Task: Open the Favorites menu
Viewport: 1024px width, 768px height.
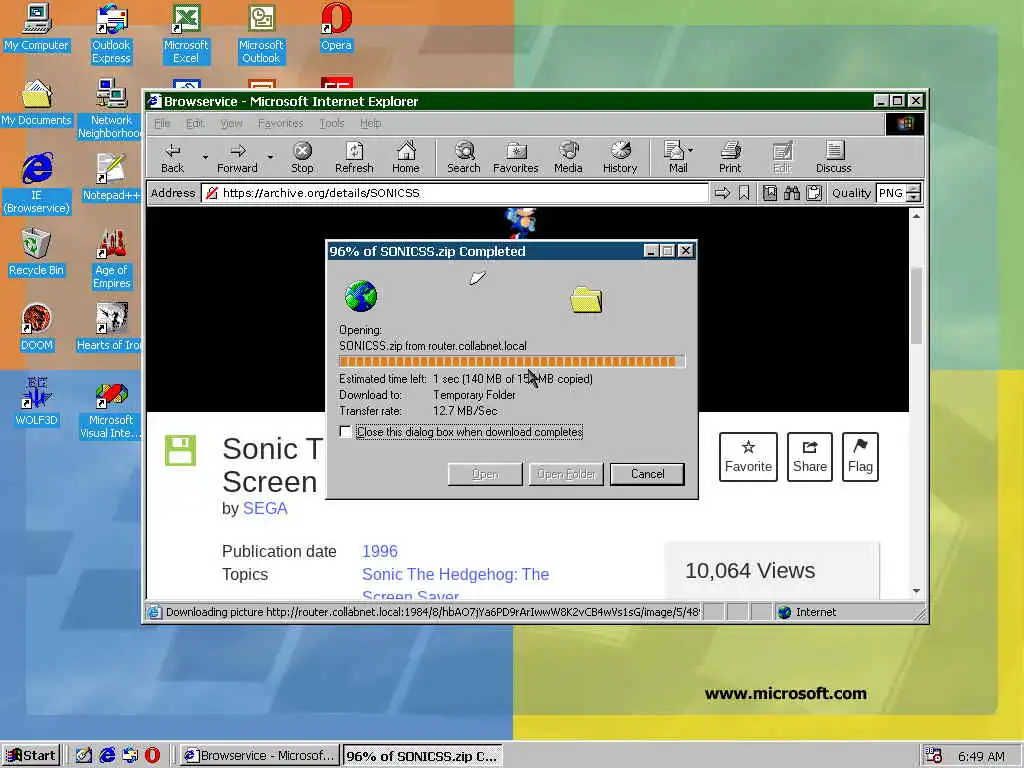Action: (280, 123)
